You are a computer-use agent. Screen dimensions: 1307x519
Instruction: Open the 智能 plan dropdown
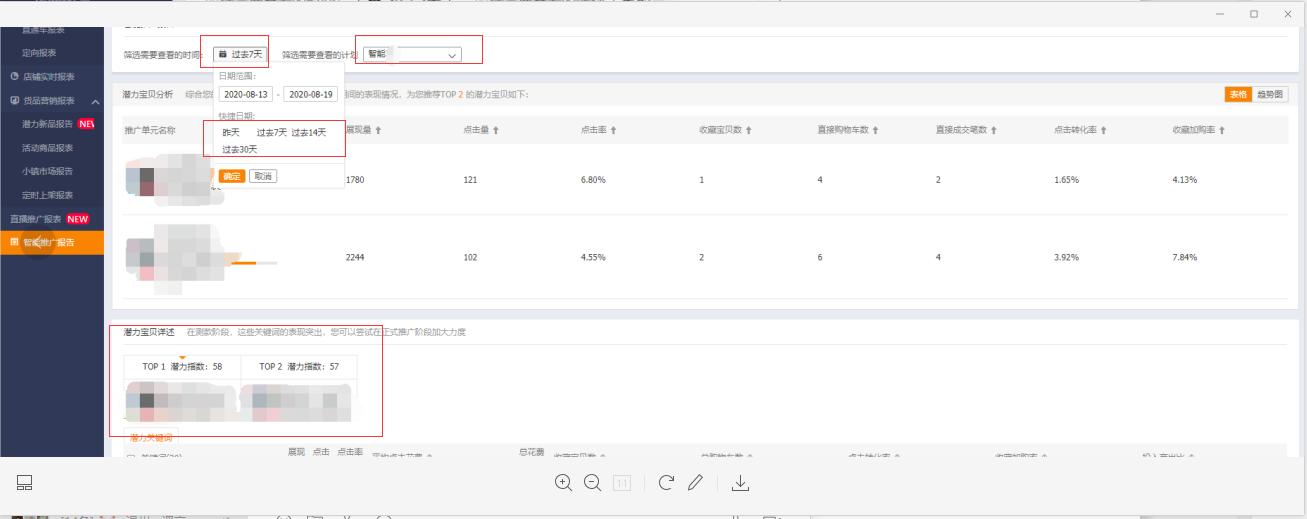(412, 54)
